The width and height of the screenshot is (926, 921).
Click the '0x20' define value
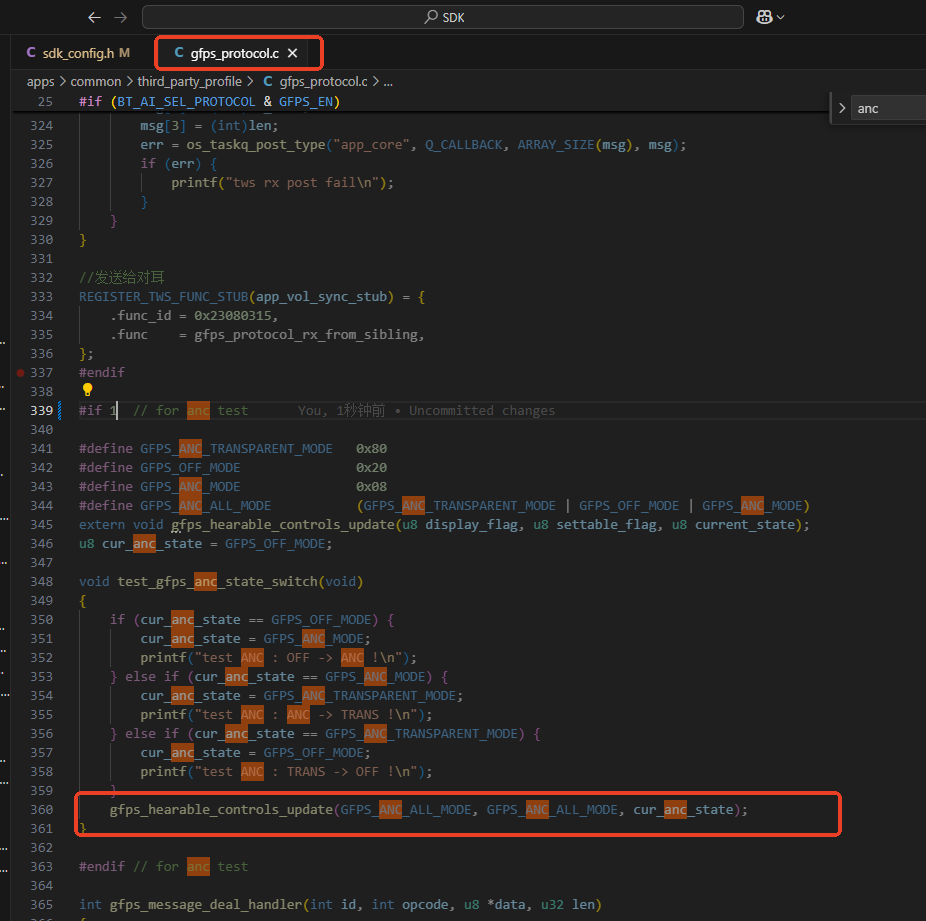(371, 468)
